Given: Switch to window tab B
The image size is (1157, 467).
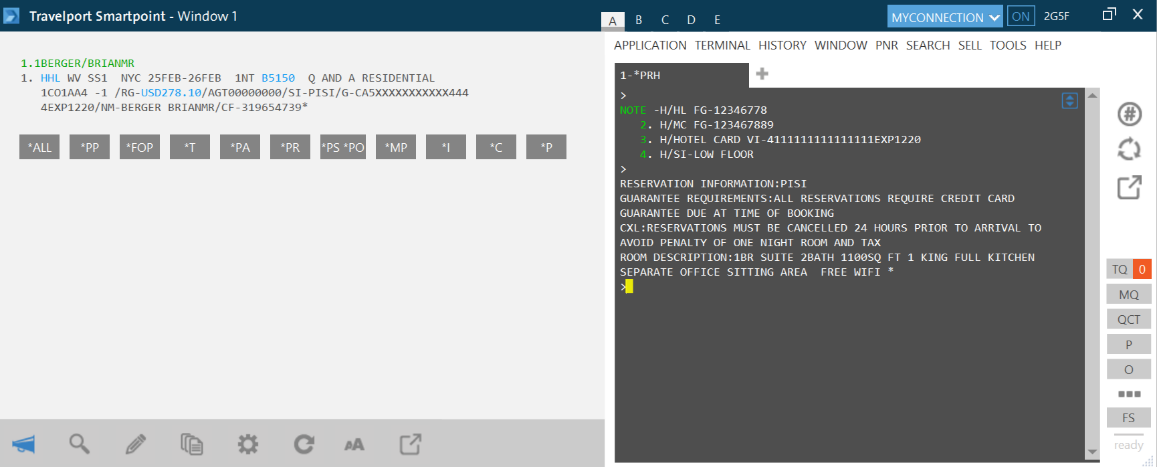Looking at the screenshot, I should pos(639,19).
